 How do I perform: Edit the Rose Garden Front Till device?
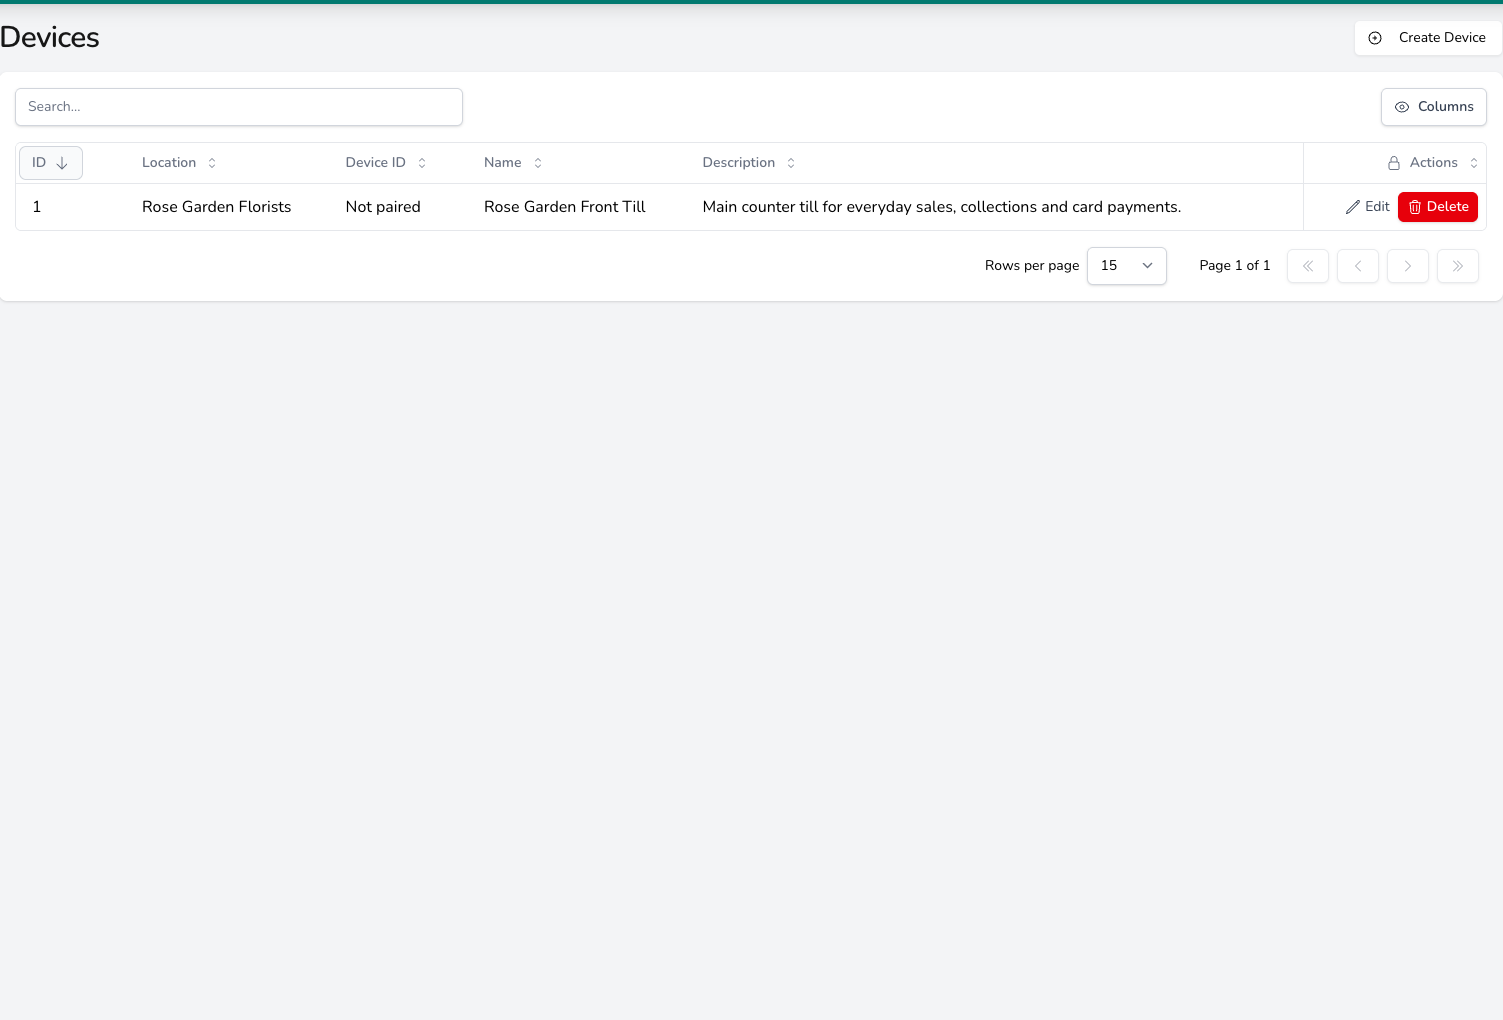pyautogui.click(x=1367, y=207)
